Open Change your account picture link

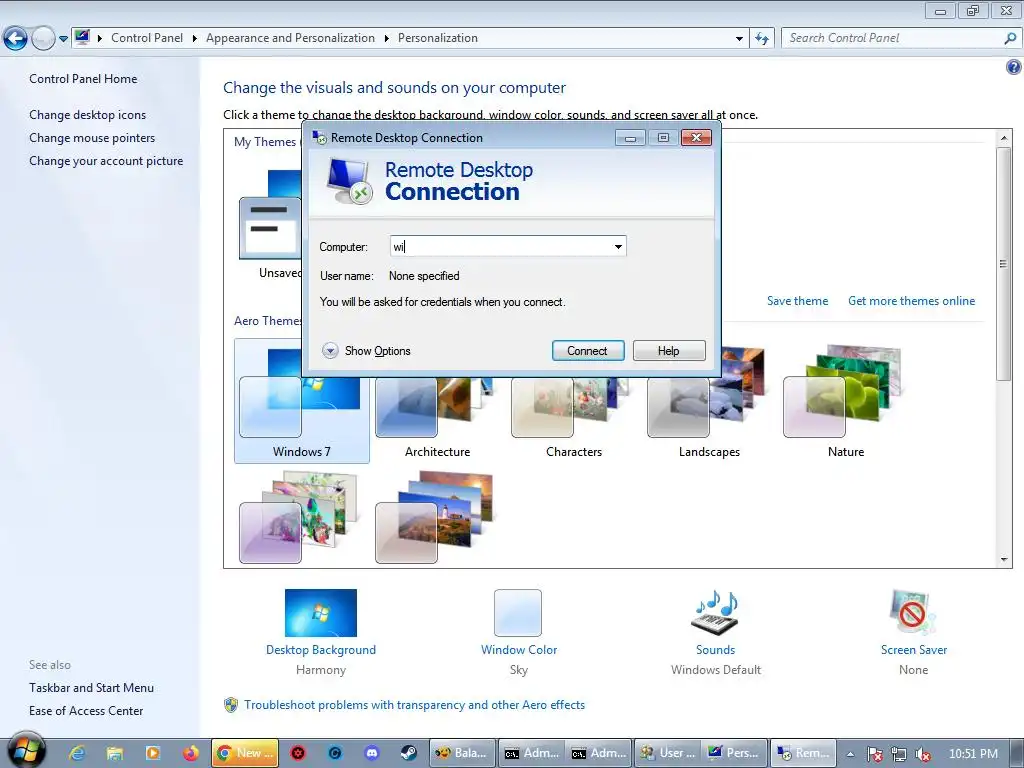coord(106,161)
